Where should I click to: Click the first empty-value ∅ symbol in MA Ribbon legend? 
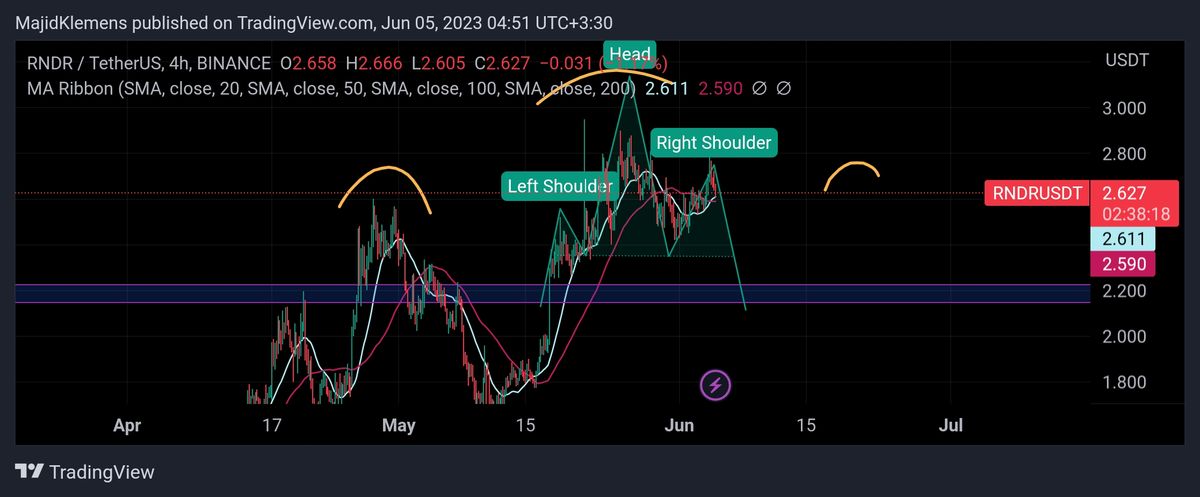pyautogui.click(x=759, y=89)
